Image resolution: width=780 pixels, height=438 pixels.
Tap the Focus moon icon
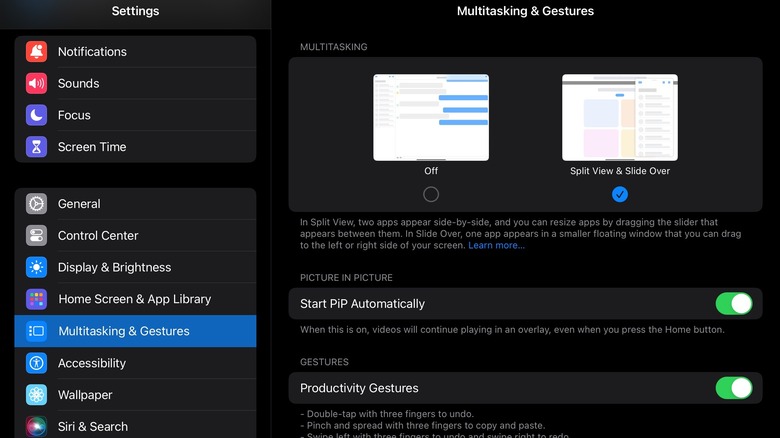click(37, 115)
